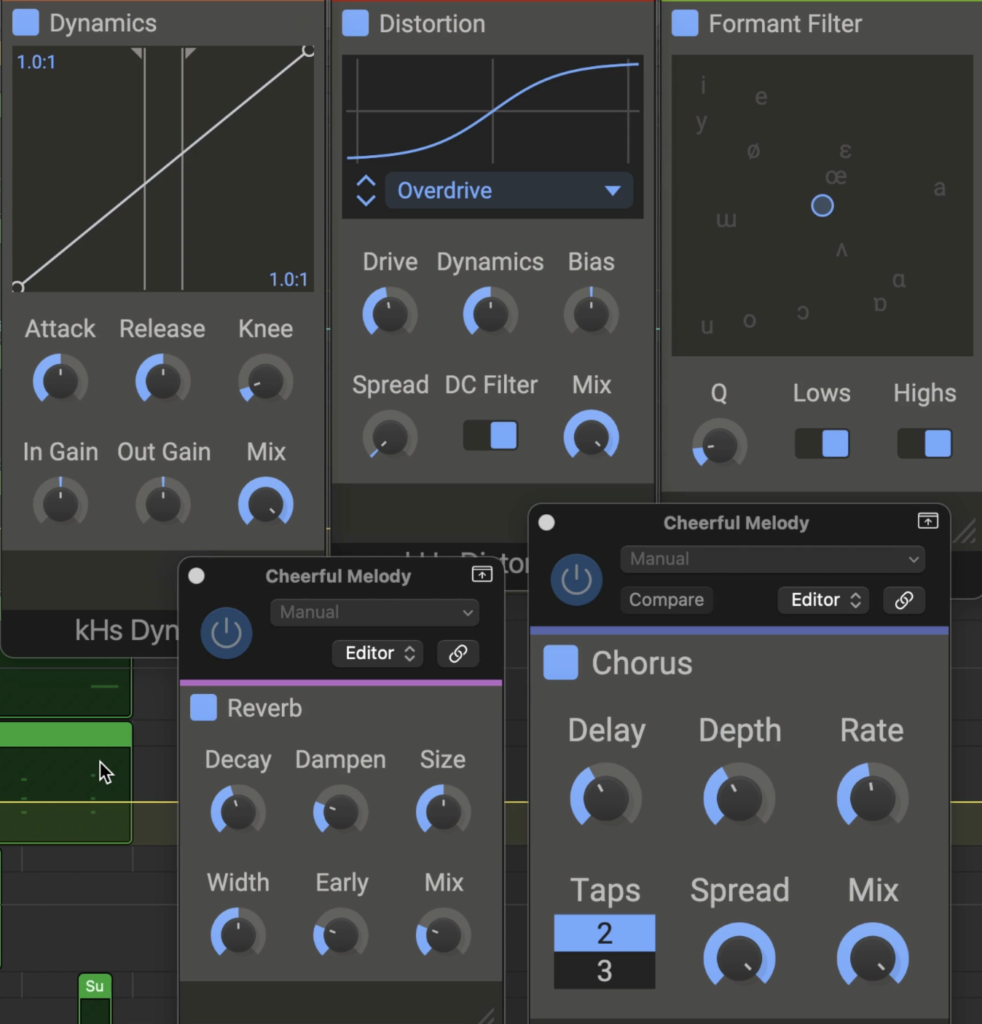This screenshot has height=1024, width=982.
Task: Click the Reverb Dampen knob
Action: 340,812
